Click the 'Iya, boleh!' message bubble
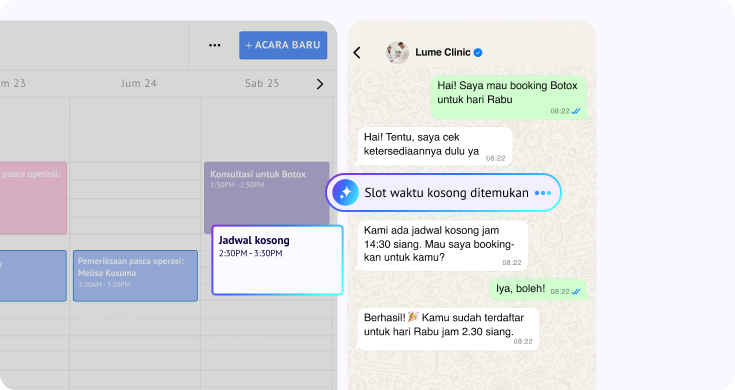This screenshot has height=390, width=735. click(x=538, y=289)
